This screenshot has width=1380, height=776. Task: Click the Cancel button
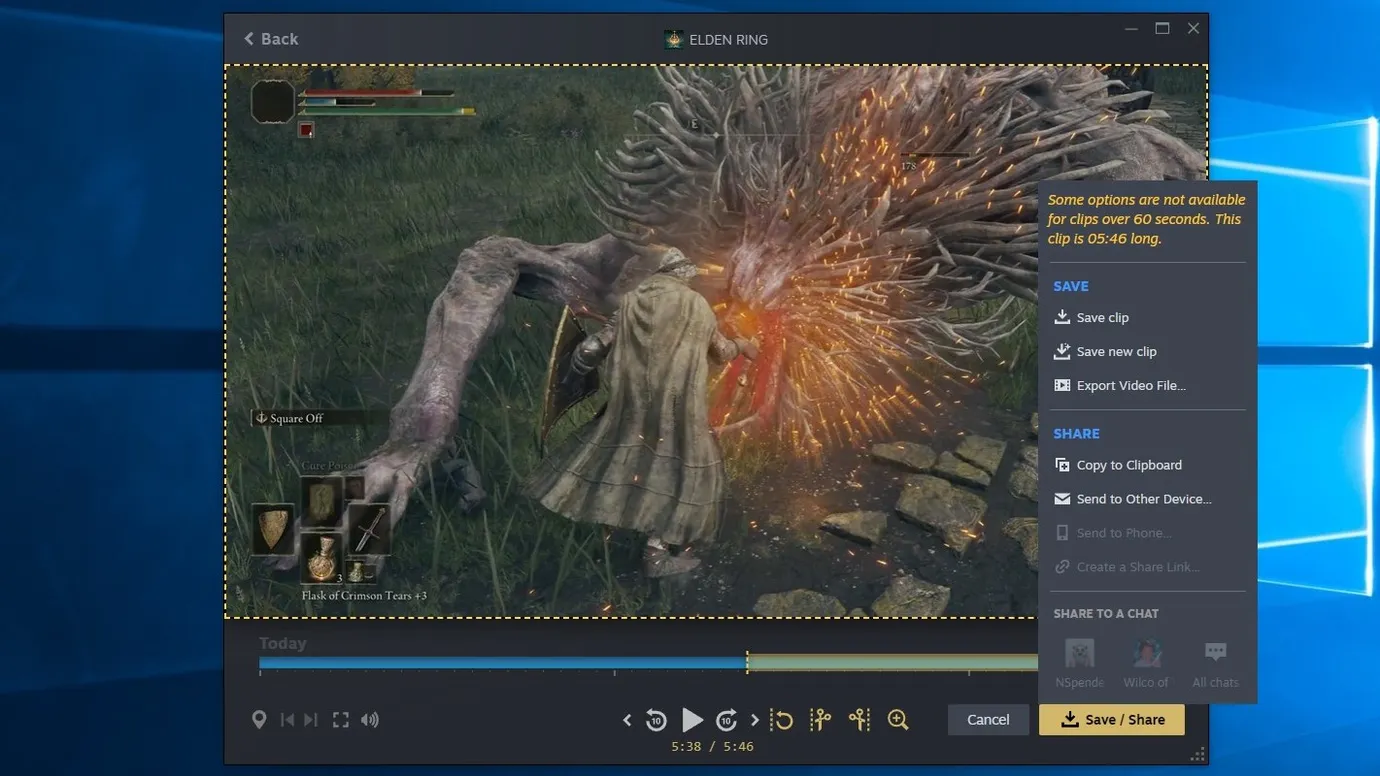tap(988, 720)
